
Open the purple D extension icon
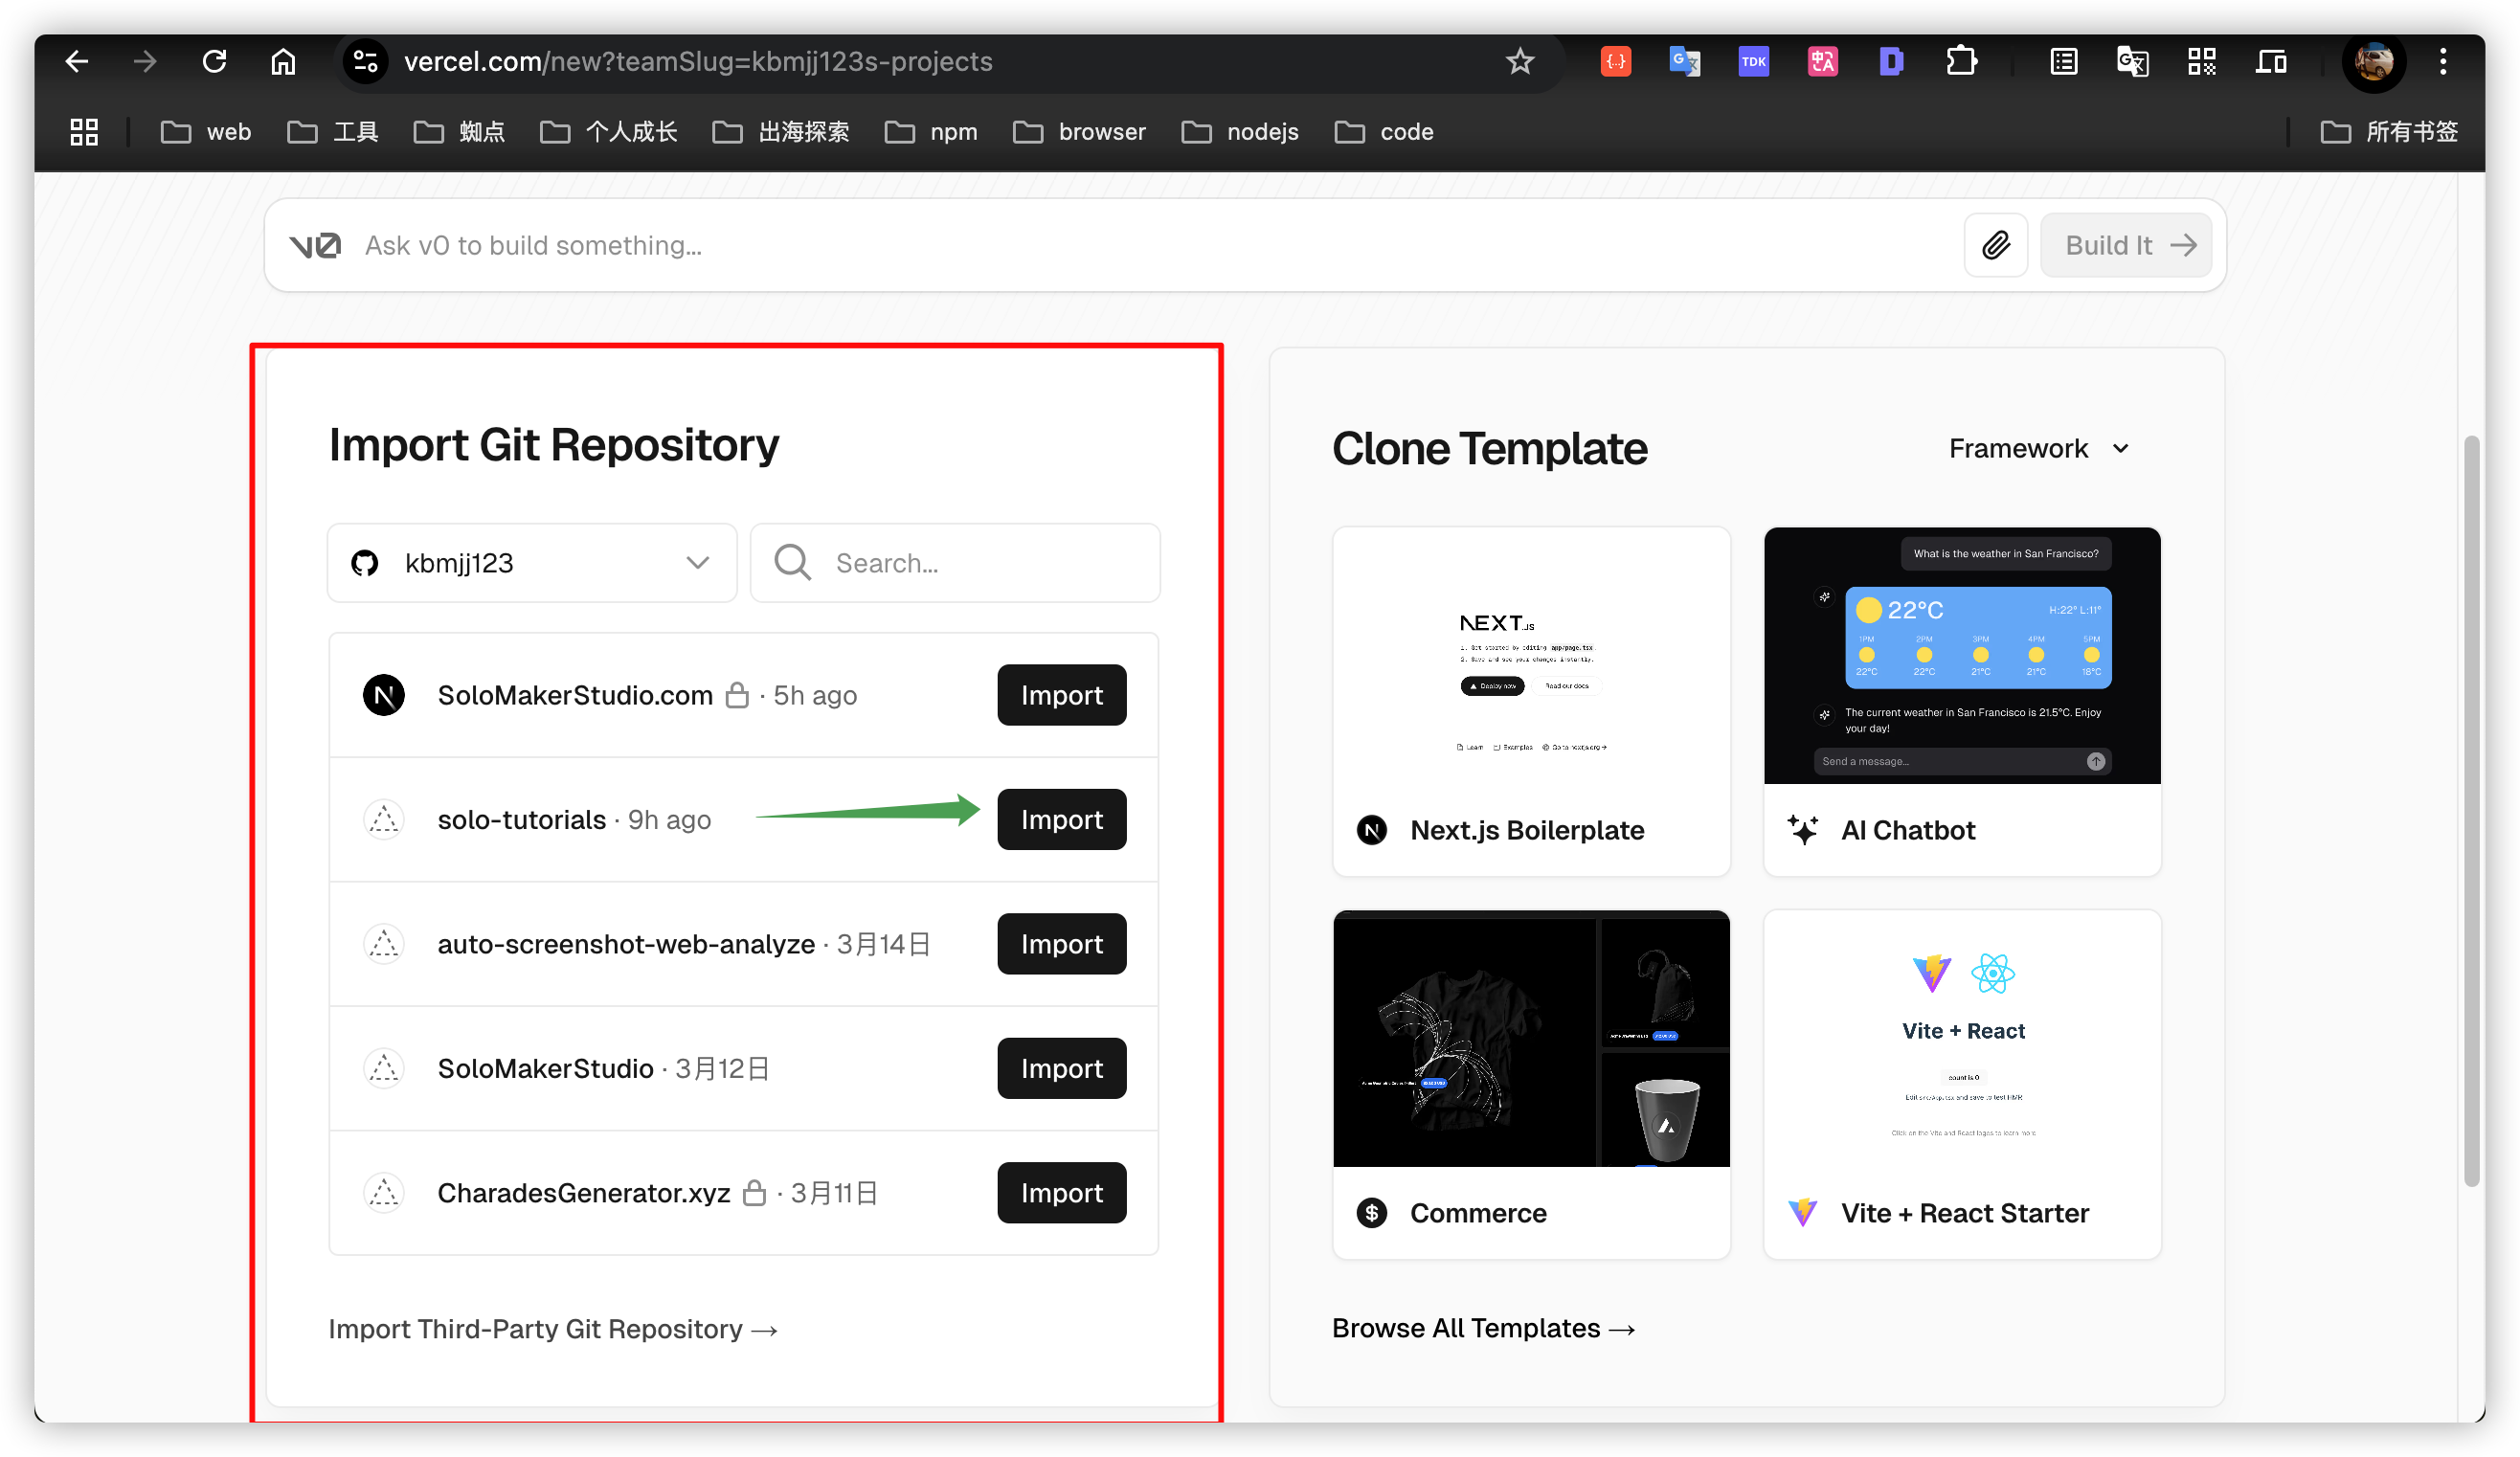pyautogui.click(x=1891, y=62)
